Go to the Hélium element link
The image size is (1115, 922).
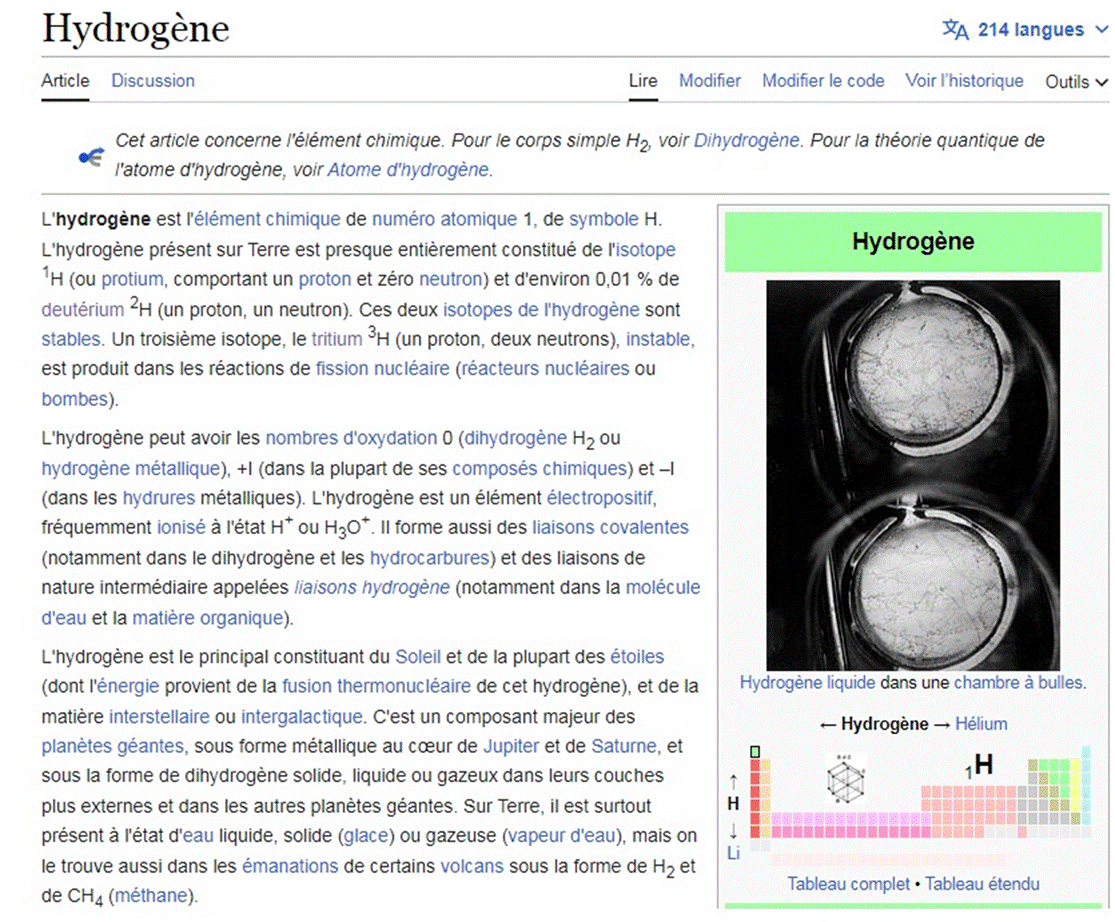click(981, 724)
